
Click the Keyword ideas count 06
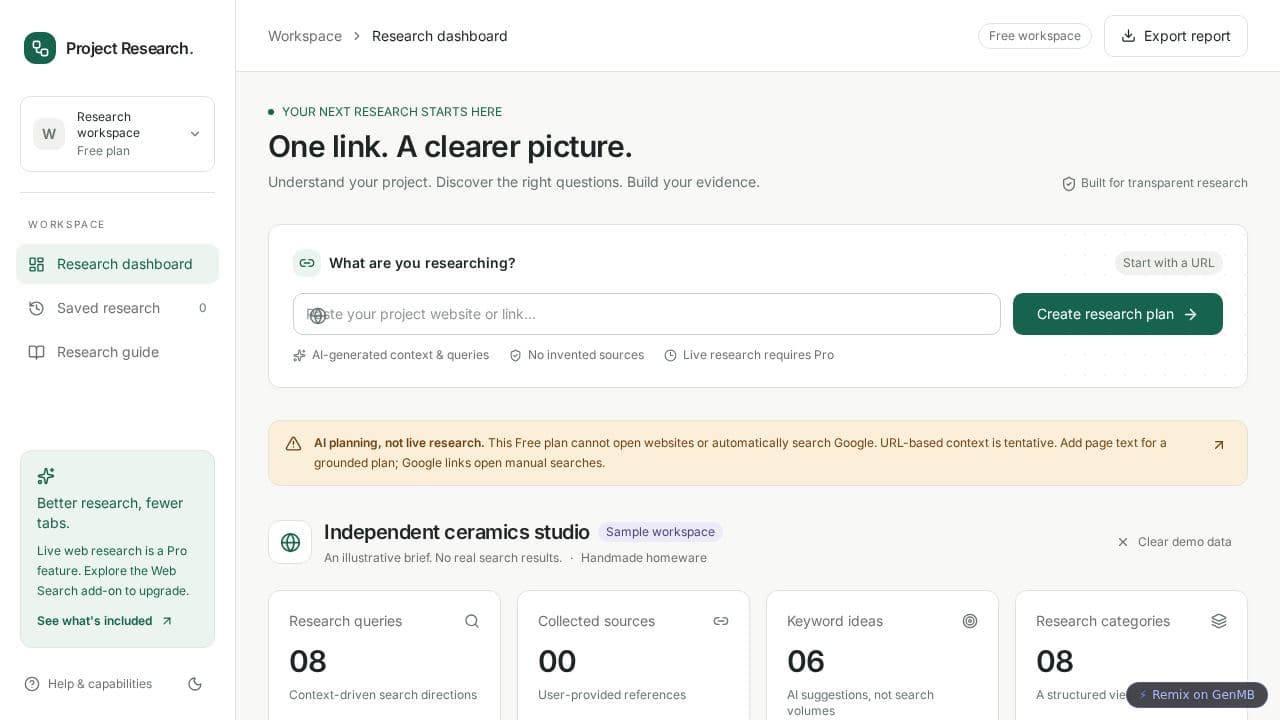(x=806, y=661)
